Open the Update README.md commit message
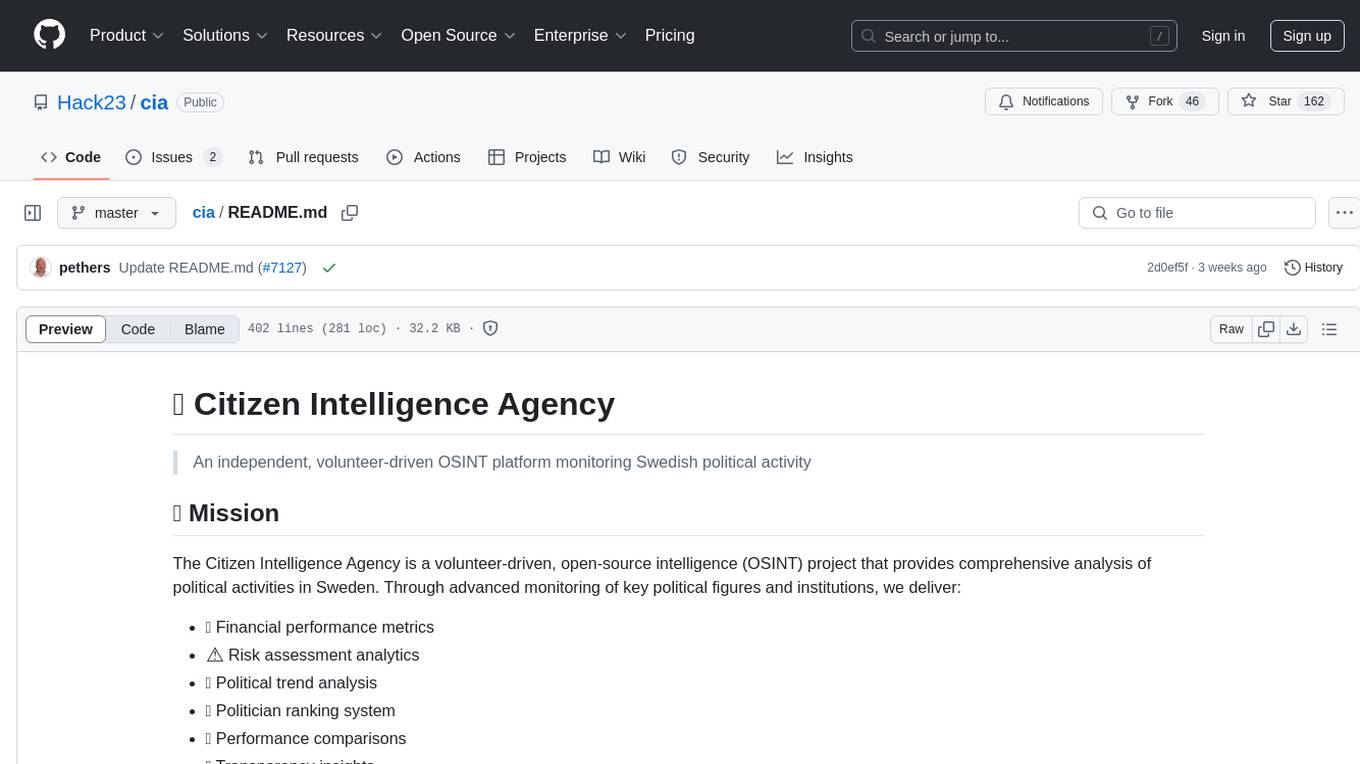This screenshot has height=764, width=1360. [x=186, y=268]
